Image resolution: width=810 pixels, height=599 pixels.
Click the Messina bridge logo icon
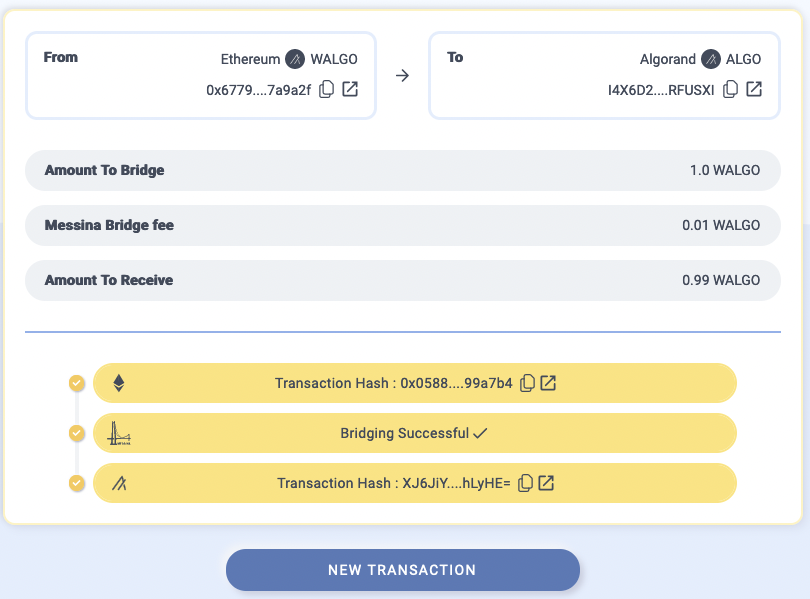(x=119, y=433)
